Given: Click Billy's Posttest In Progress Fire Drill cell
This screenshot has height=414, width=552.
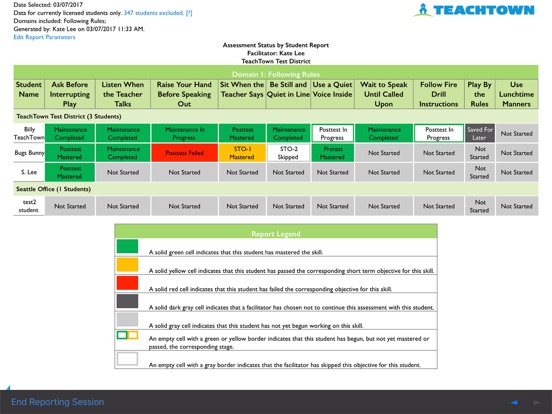Looking at the screenshot, I should pyautogui.click(x=439, y=133).
